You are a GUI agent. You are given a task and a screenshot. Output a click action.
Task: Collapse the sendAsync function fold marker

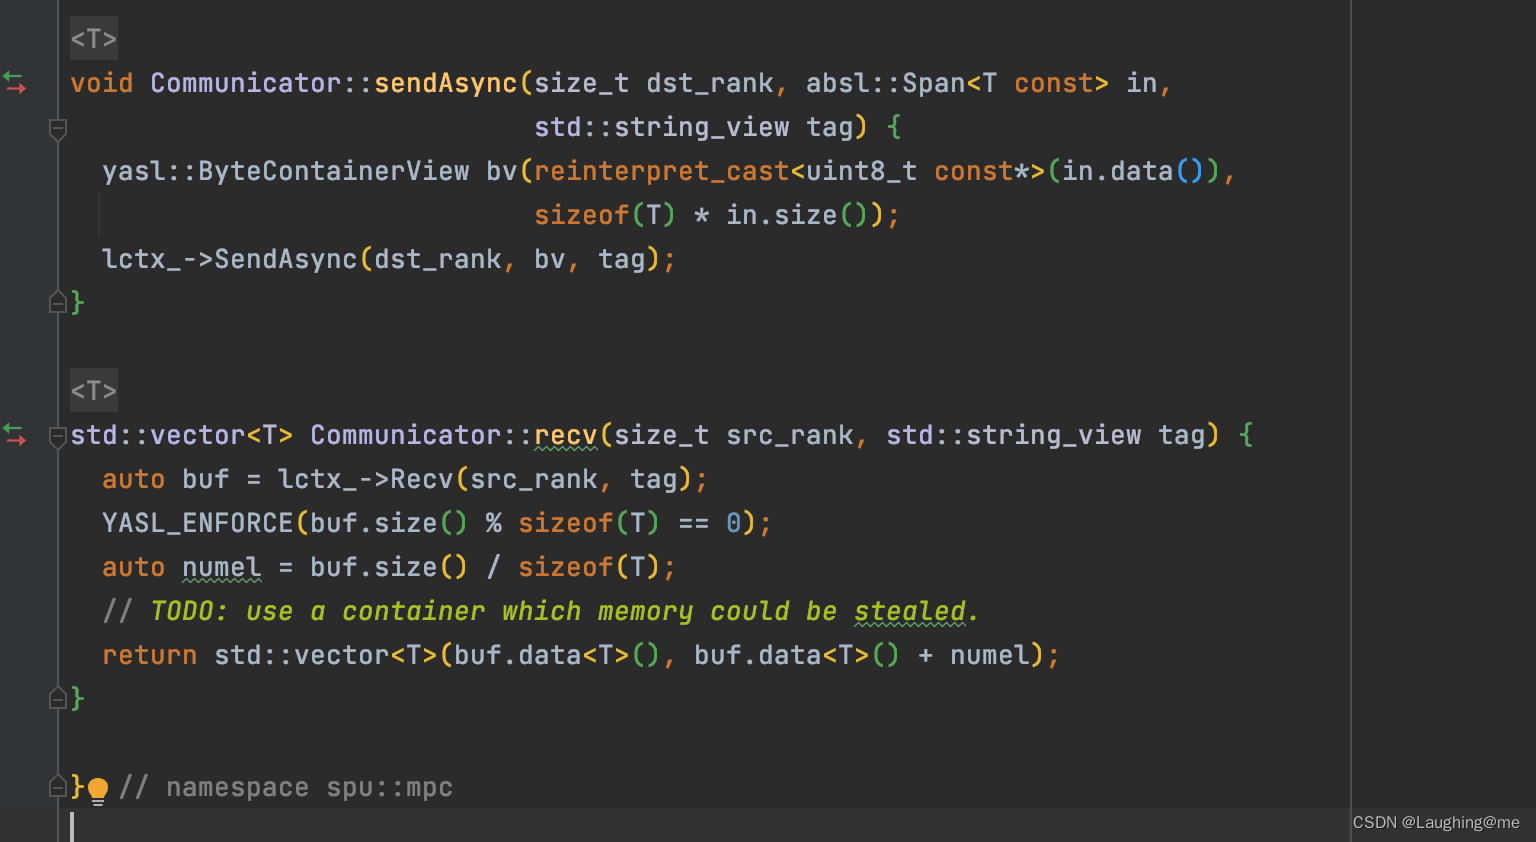(58, 128)
